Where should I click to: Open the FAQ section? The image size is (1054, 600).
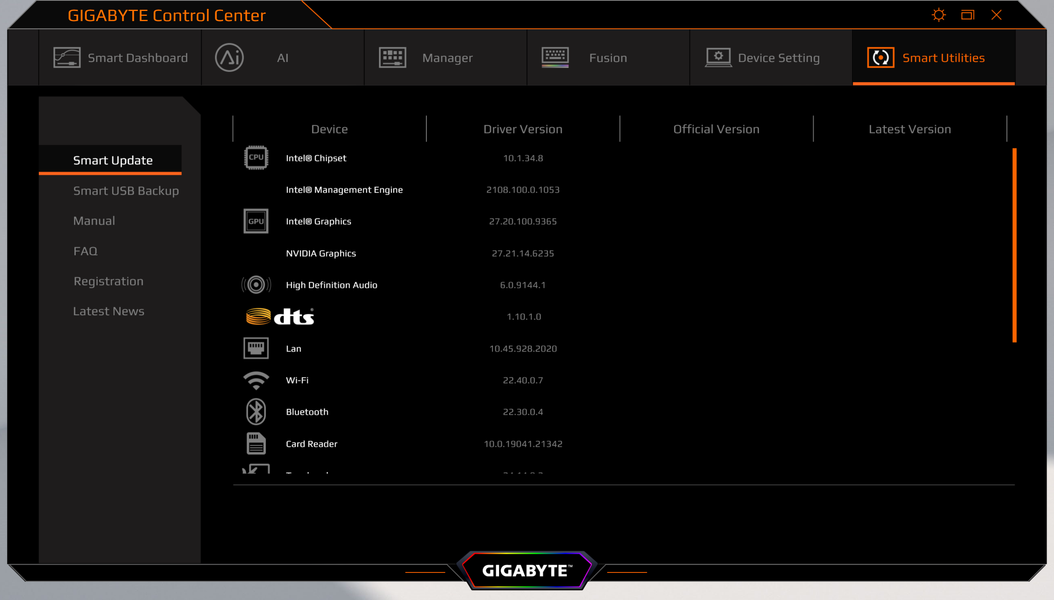pyautogui.click(x=85, y=251)
